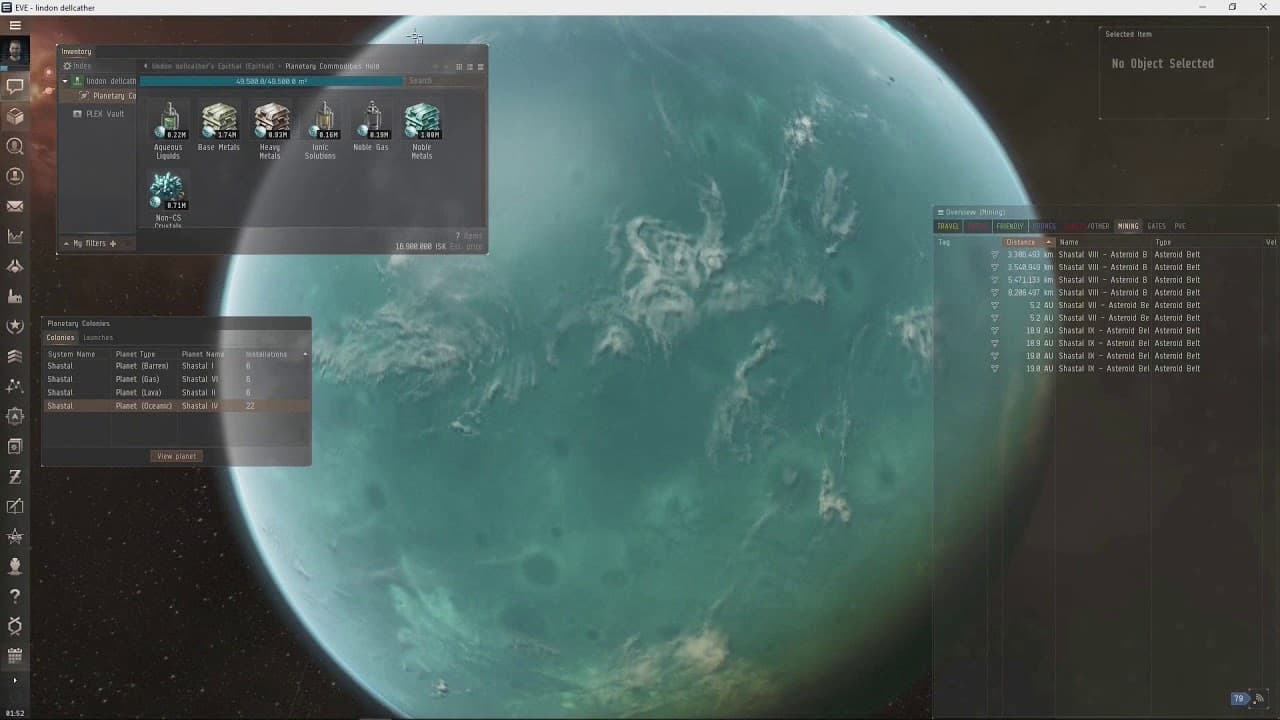Switch inventory to list view mode
The width and height of the screenshot is (1280, 720).
tap(481, 67)
